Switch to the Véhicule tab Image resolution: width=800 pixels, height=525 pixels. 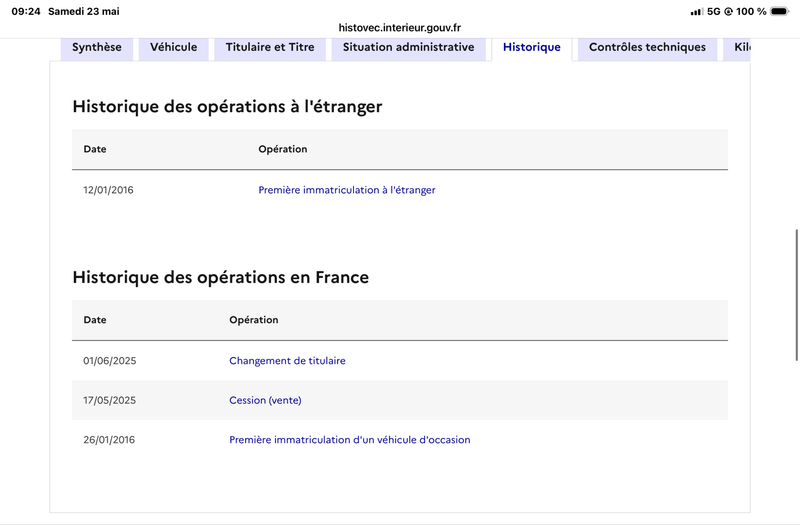pos(173,47)
